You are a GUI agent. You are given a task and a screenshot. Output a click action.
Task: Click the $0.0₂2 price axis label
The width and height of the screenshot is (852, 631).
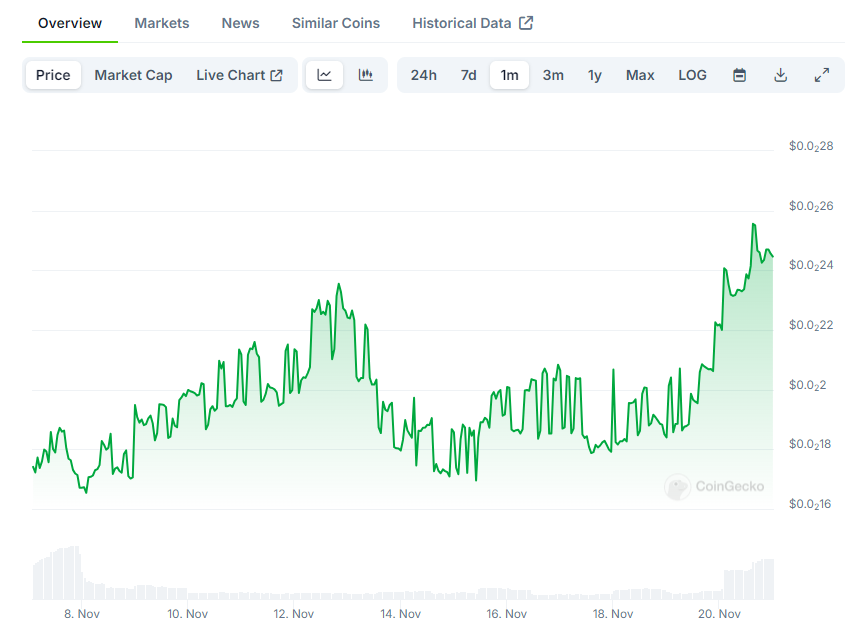tap(807, 385)
